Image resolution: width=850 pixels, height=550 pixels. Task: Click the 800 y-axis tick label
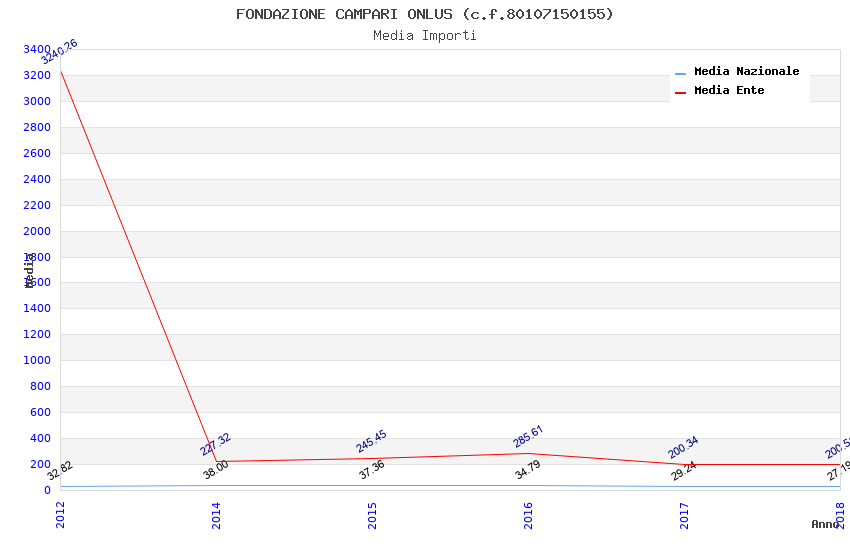40,386
